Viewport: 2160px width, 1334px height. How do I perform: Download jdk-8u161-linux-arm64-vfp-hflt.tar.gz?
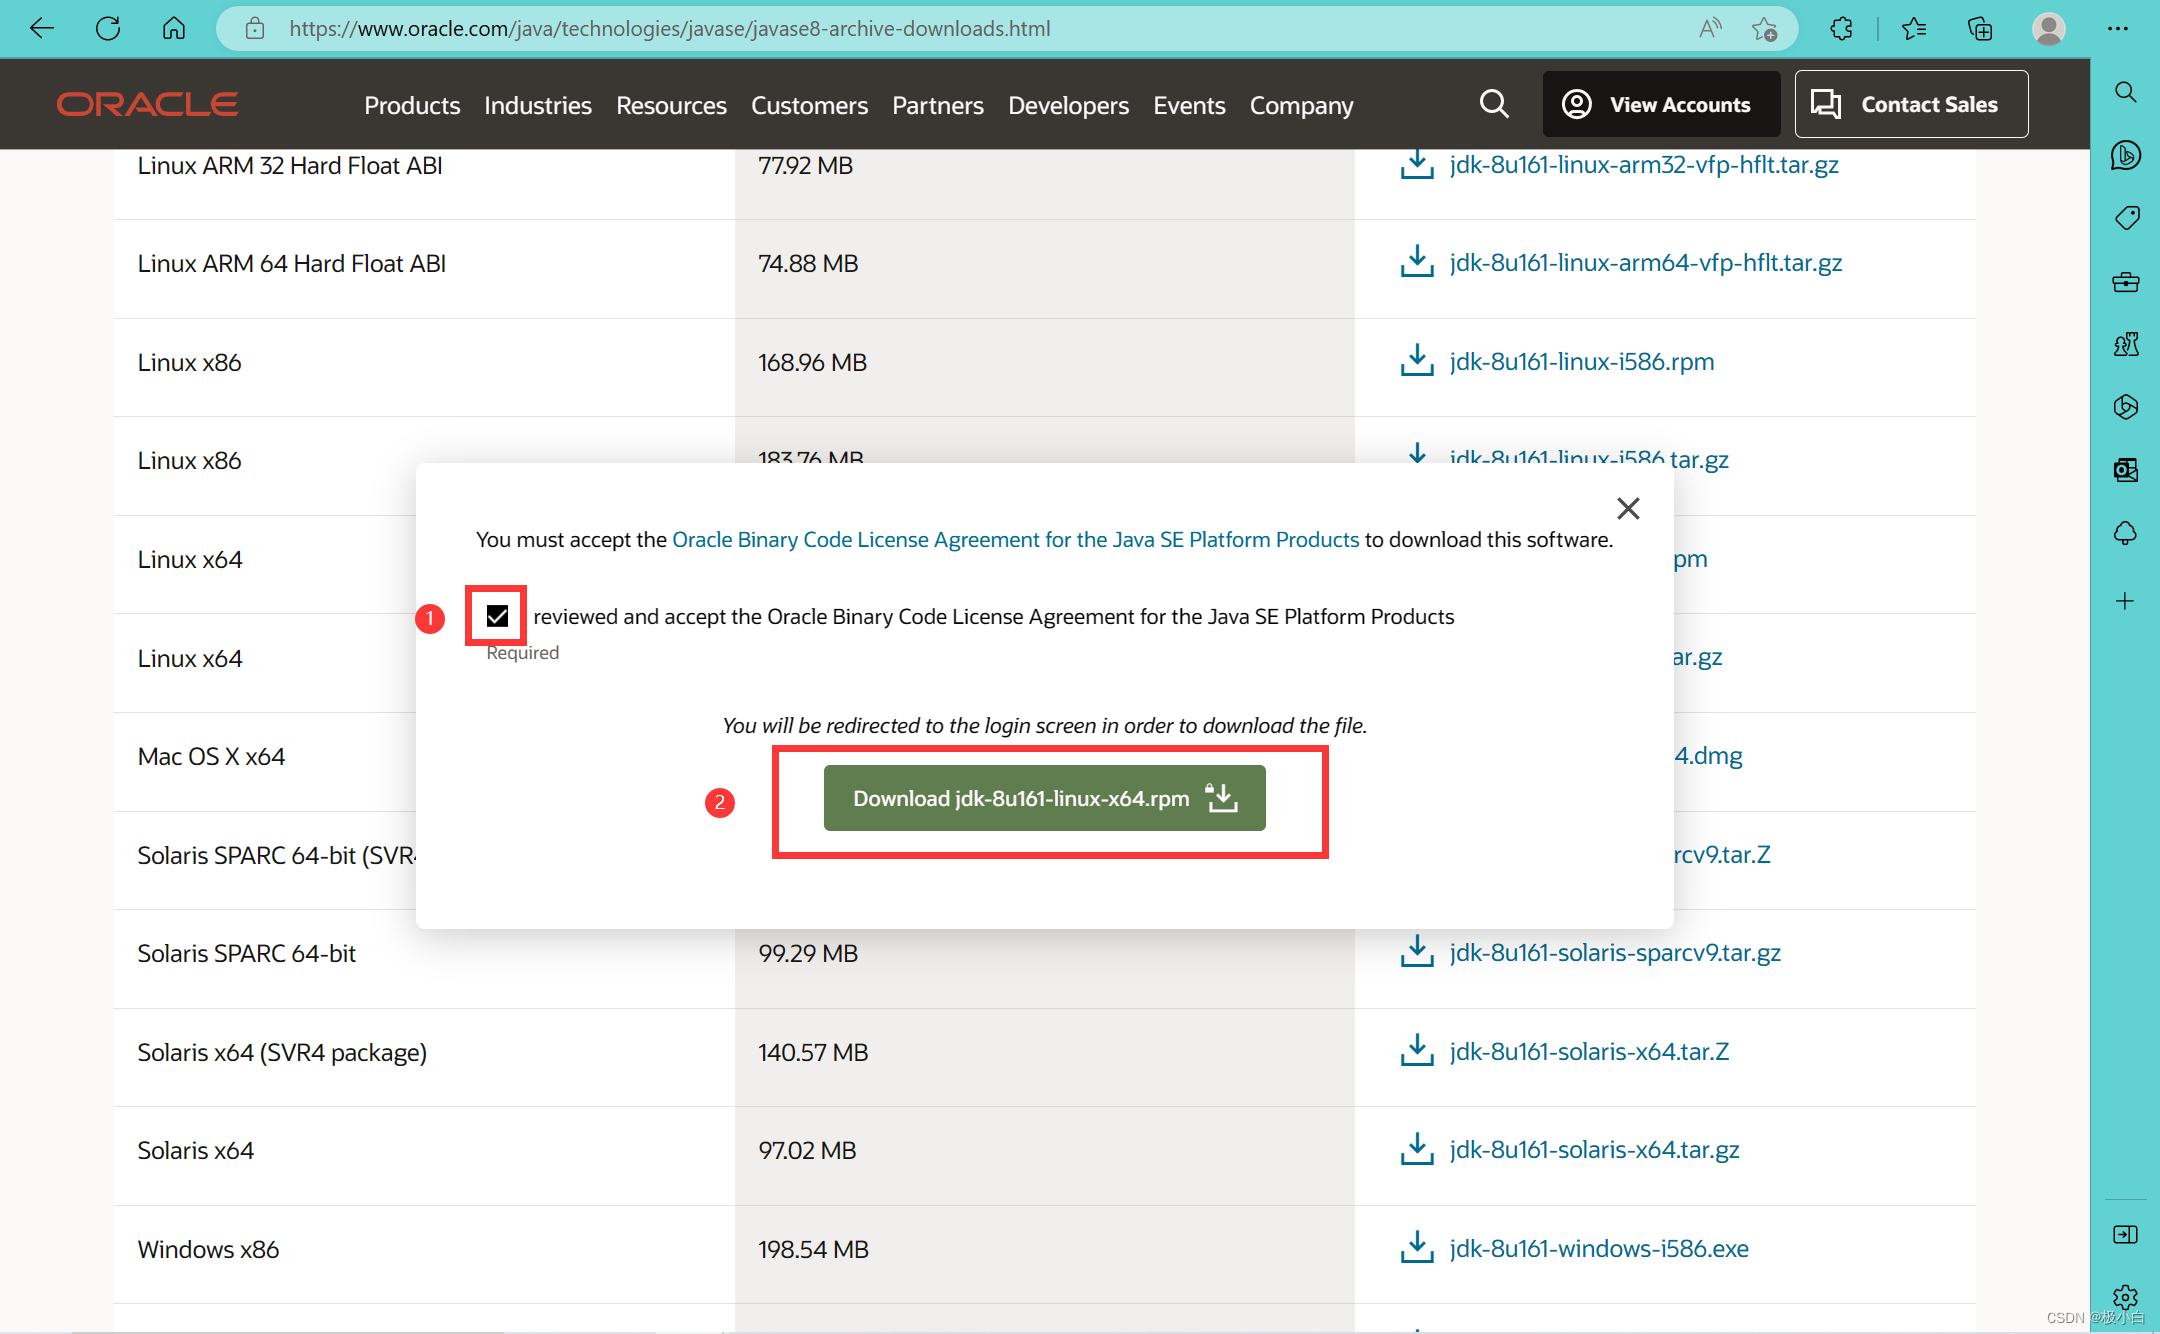(x=1646, y=262)
